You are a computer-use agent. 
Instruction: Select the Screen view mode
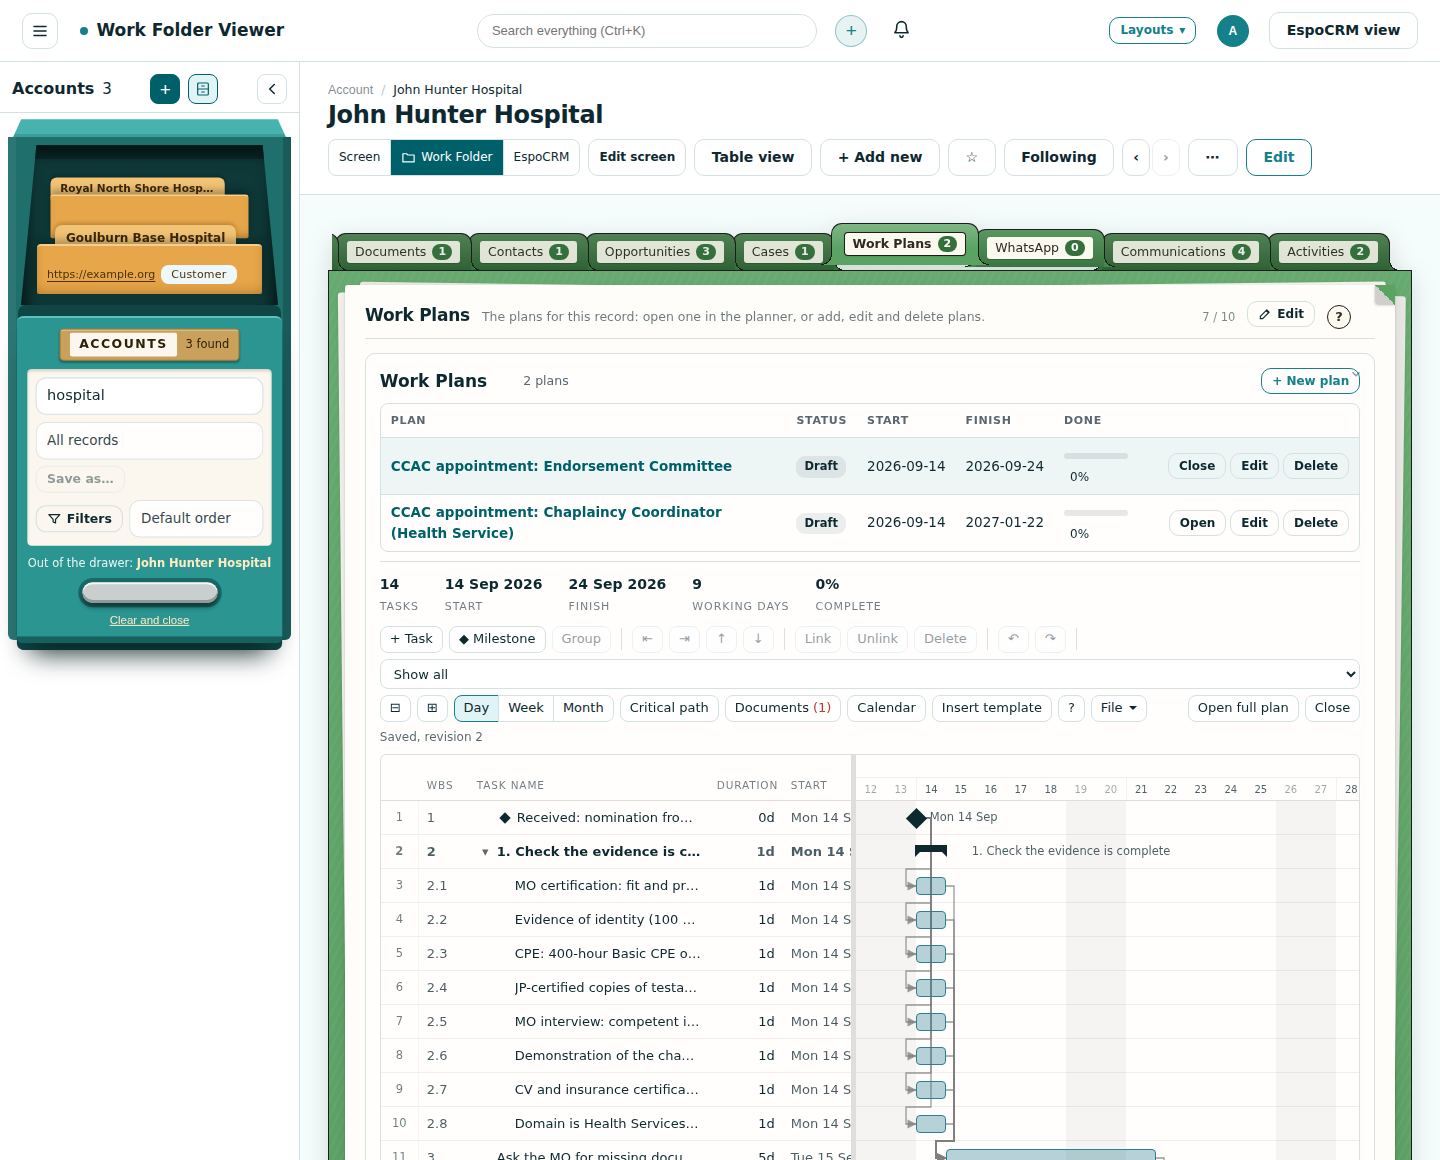point(359,157)
